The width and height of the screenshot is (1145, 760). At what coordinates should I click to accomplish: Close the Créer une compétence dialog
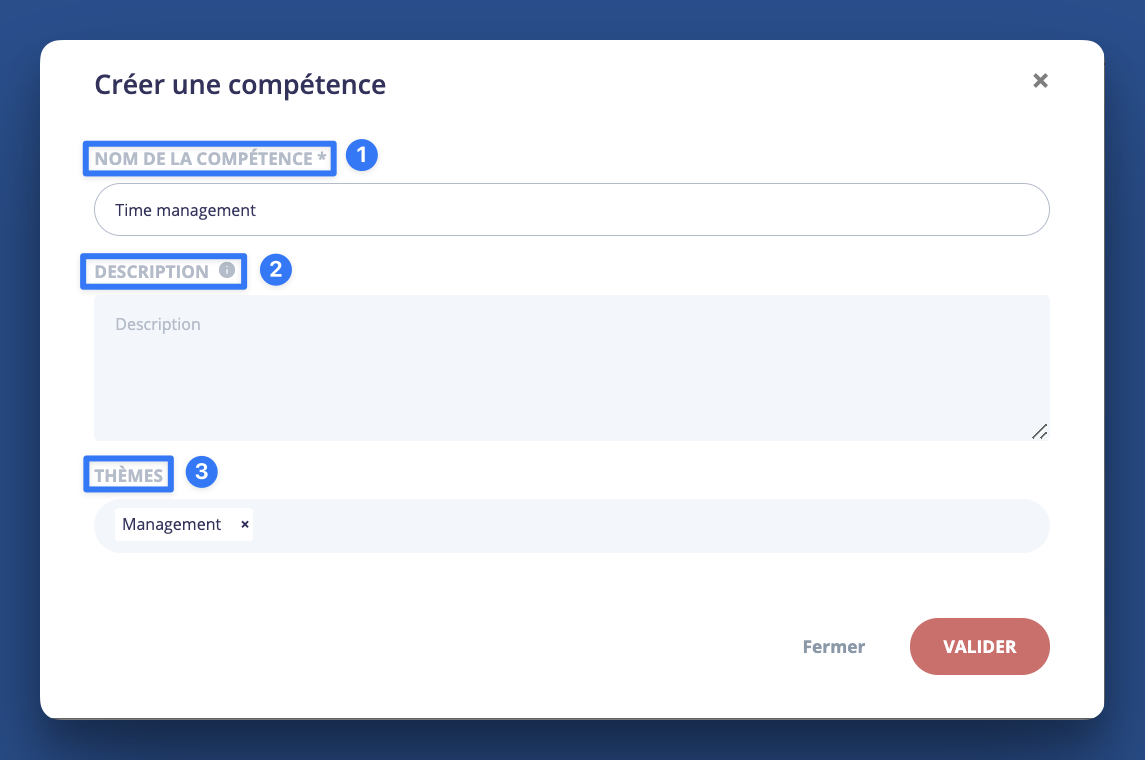pyautogui.click(x=1040, y=81)
